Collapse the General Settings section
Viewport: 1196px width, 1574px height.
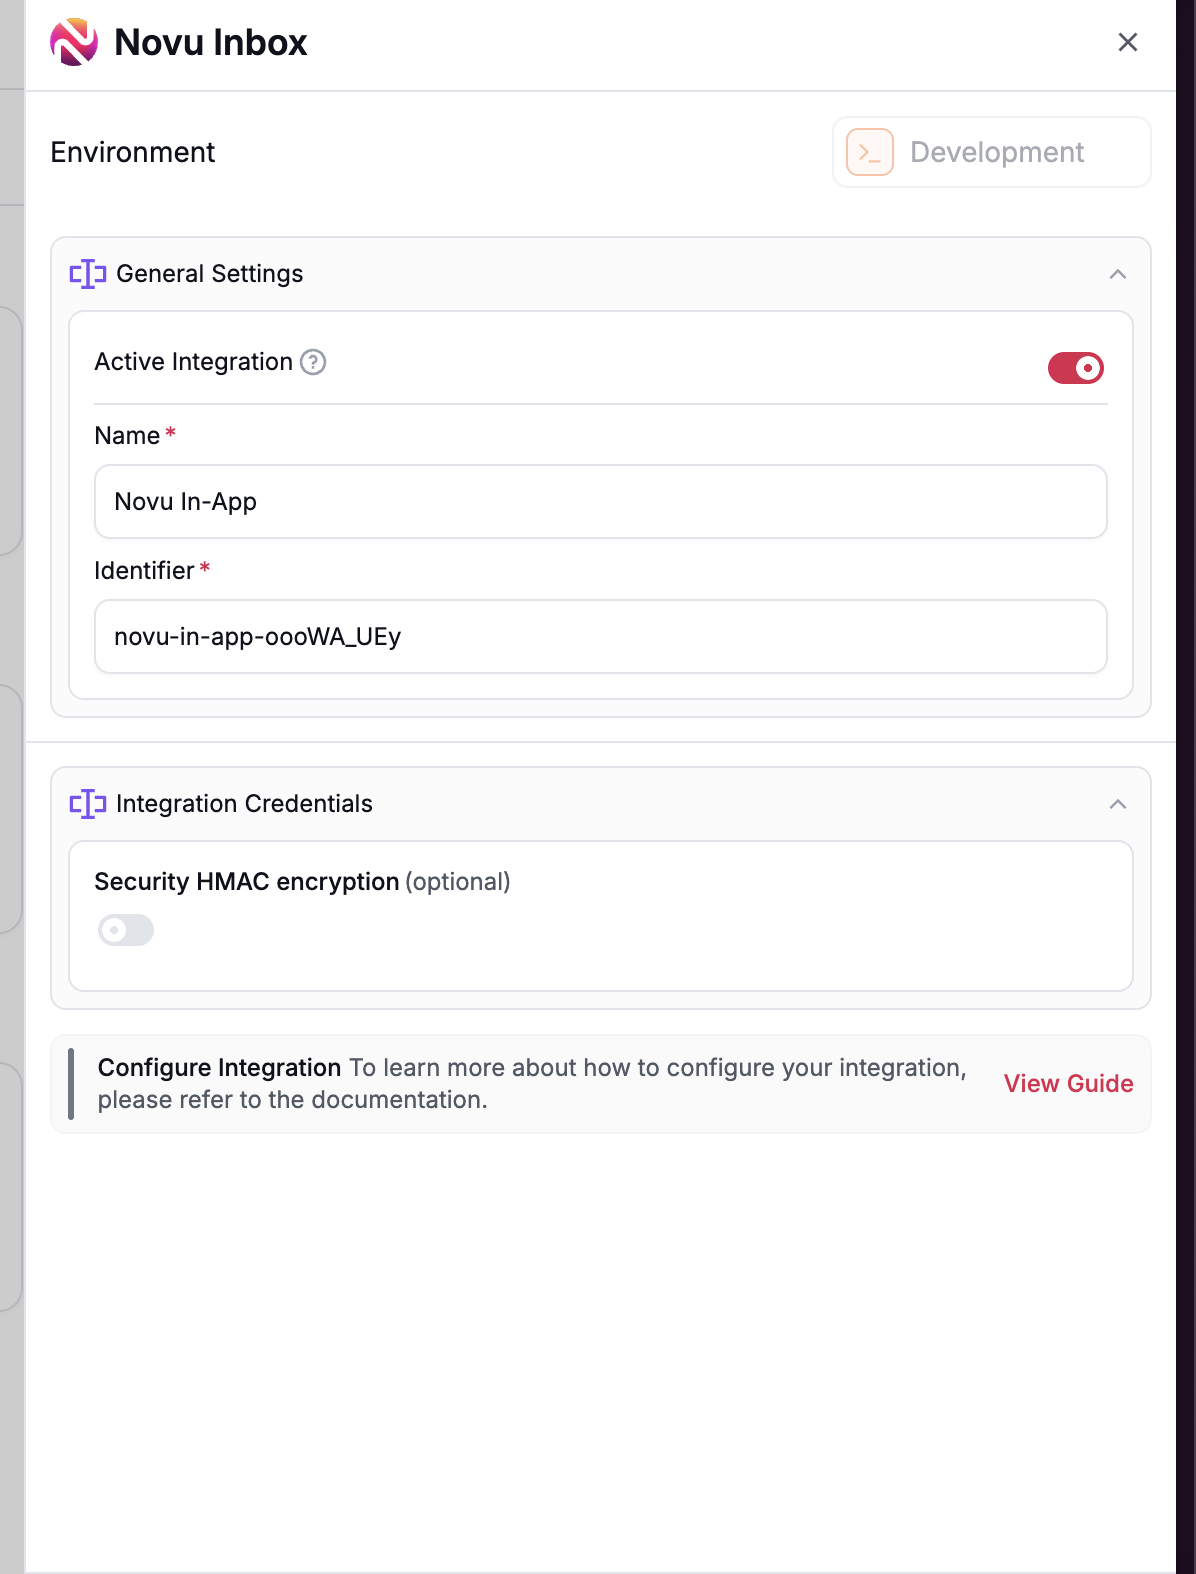[1117, 274]
